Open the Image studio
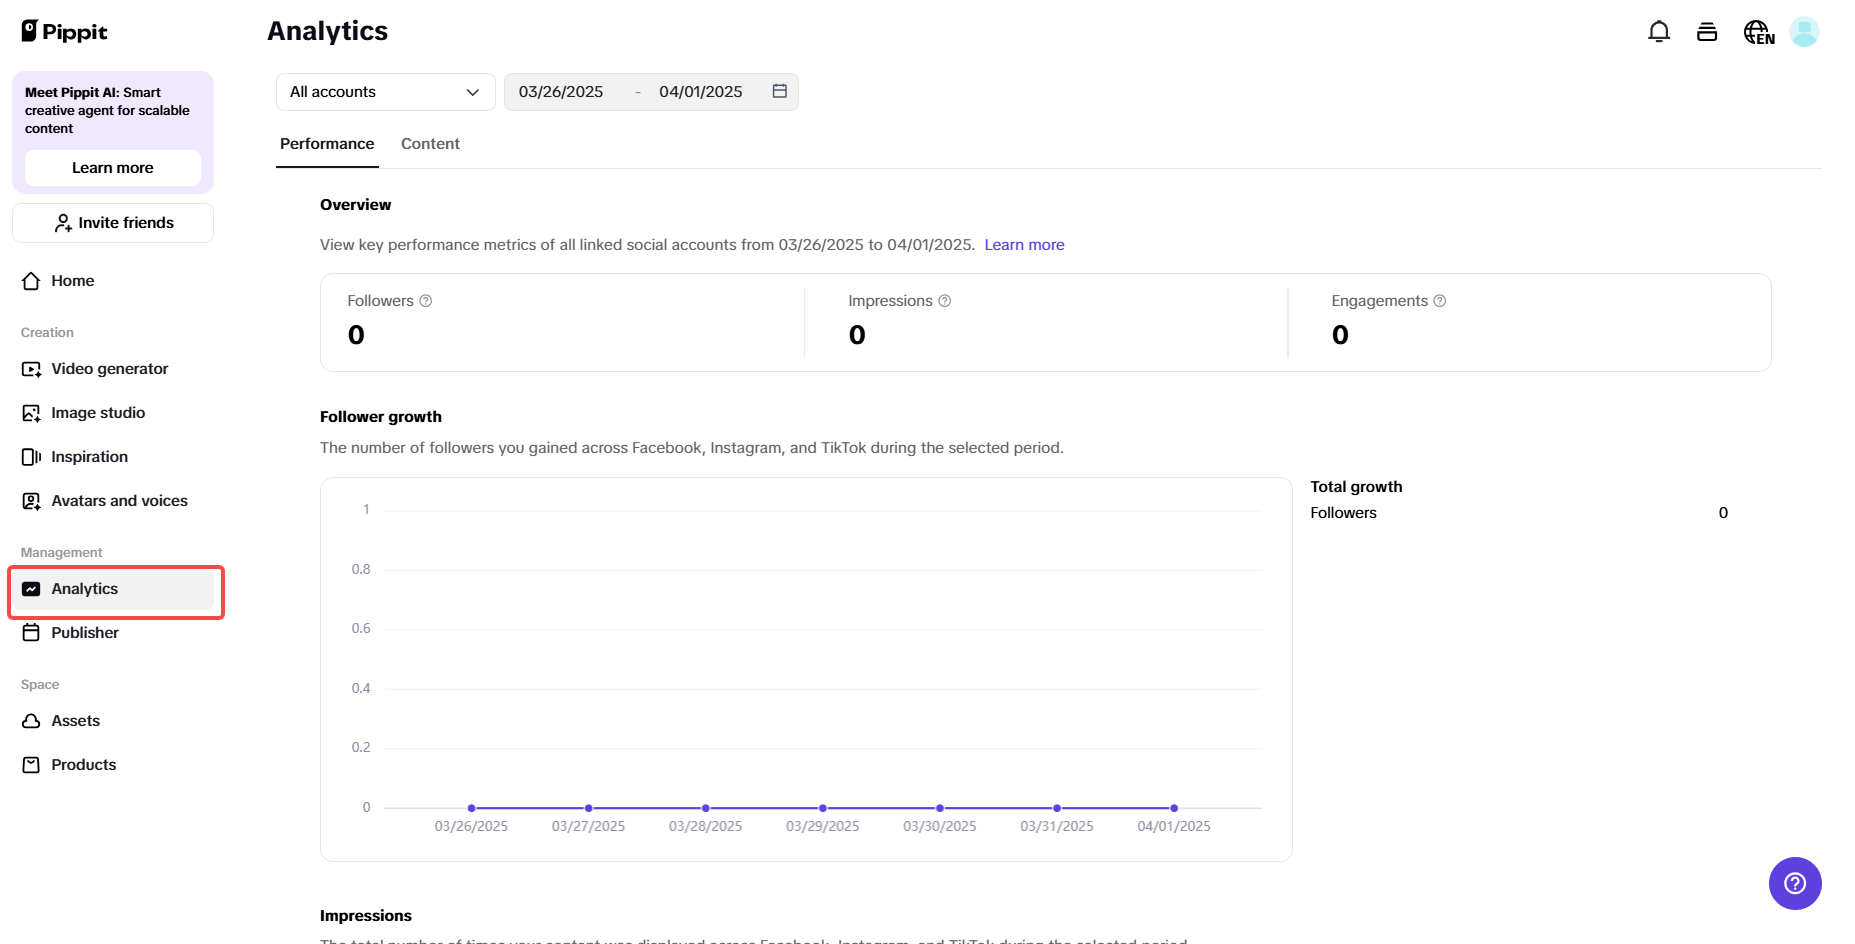1855x944 pixels. click(x=98, y=412)
